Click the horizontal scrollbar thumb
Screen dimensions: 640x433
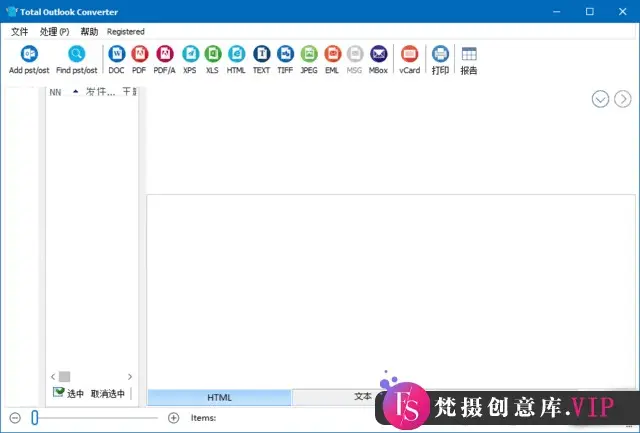click(x=64, y=376)
